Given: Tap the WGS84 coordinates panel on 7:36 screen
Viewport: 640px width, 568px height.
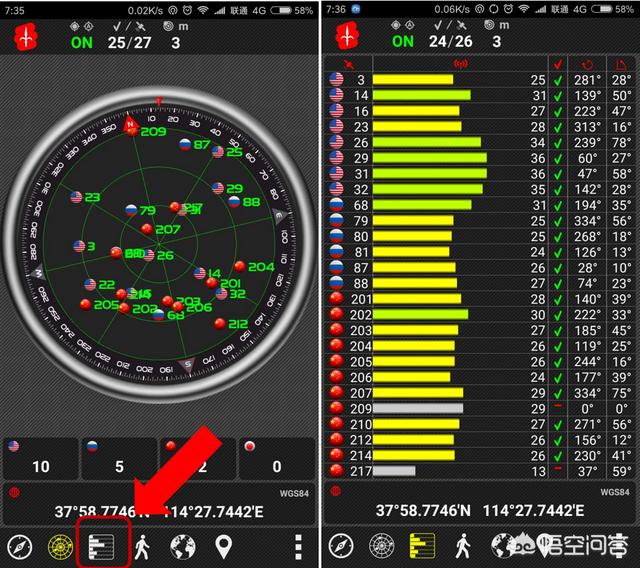Looking at the screenshot, I should (480, 503).
